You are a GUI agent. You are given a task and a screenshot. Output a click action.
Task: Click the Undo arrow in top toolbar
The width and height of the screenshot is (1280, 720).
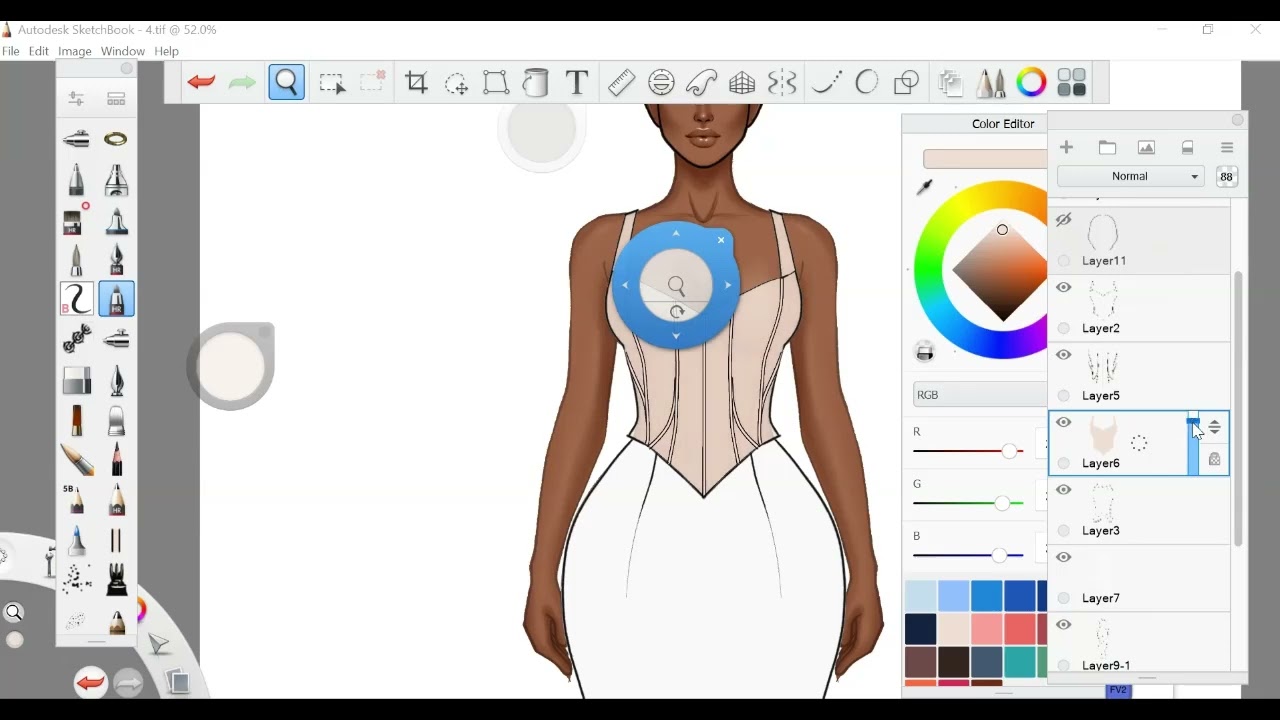(x=202, y=83)
